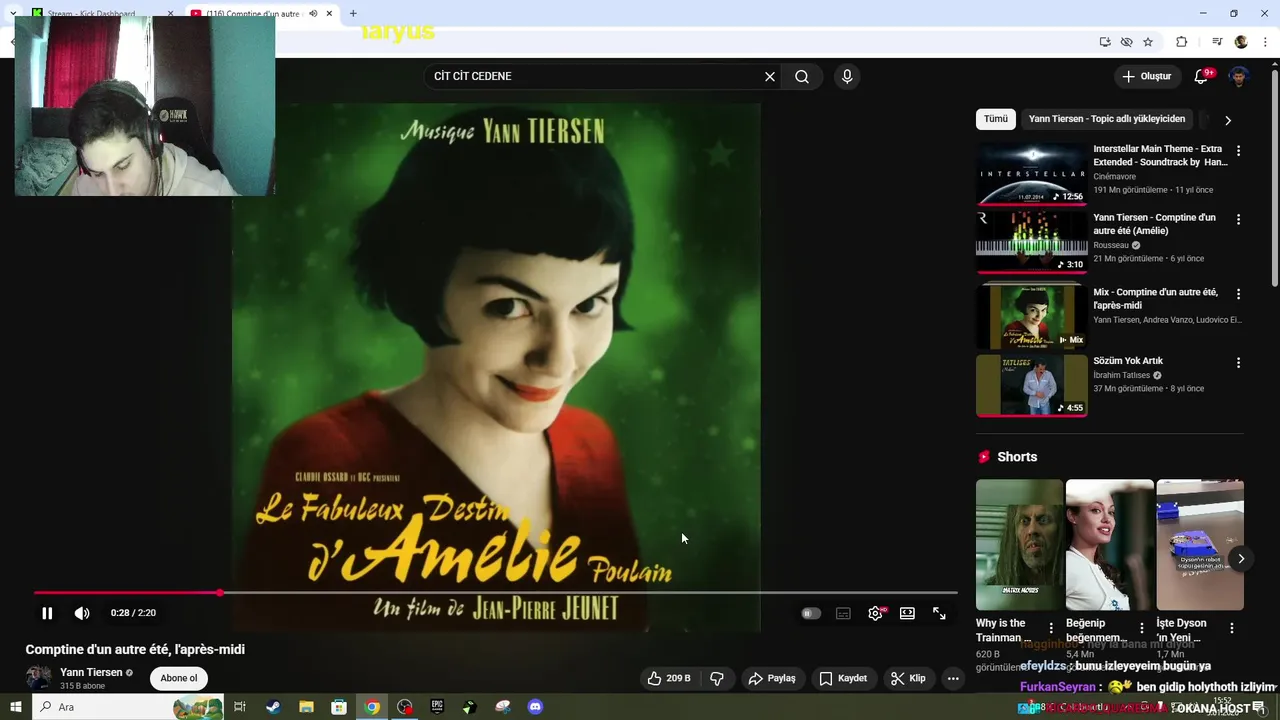Open Epic Games Launcher from the taskbar
The image size is (1280, 720).
(437, 707)
